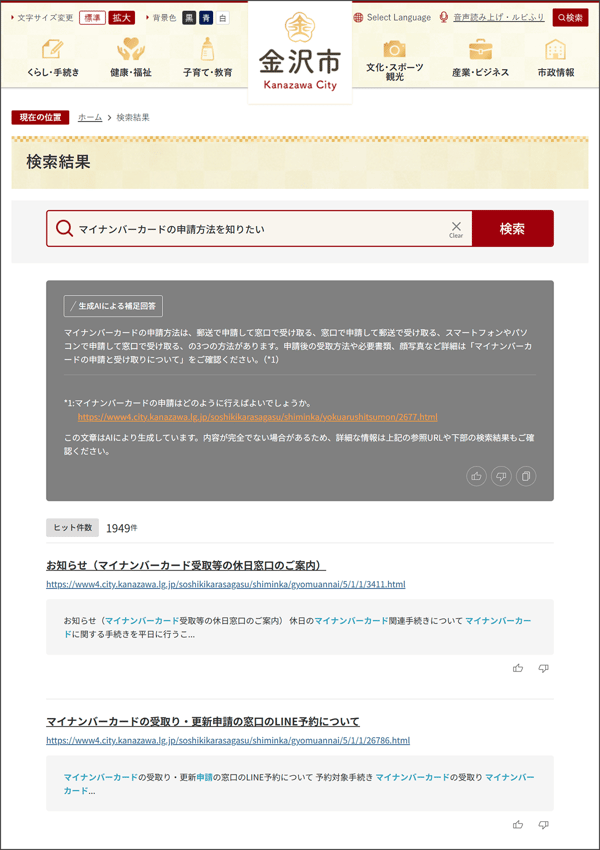Viewport: 600px width, 850px height.
Task: Like the LINE予約について search result
Action: click(518, 825)
